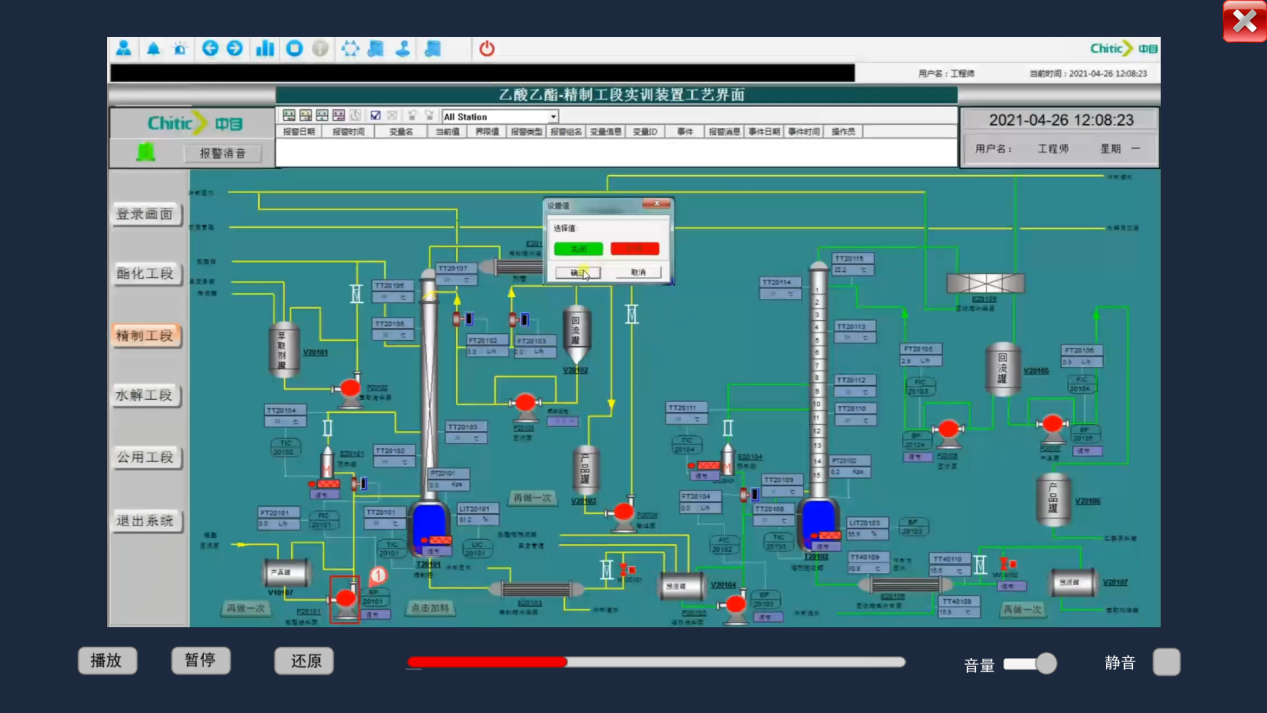Screen dimensions: 1267x713
Task: Click the green alarm bell indicator
Action: point(146,152)
